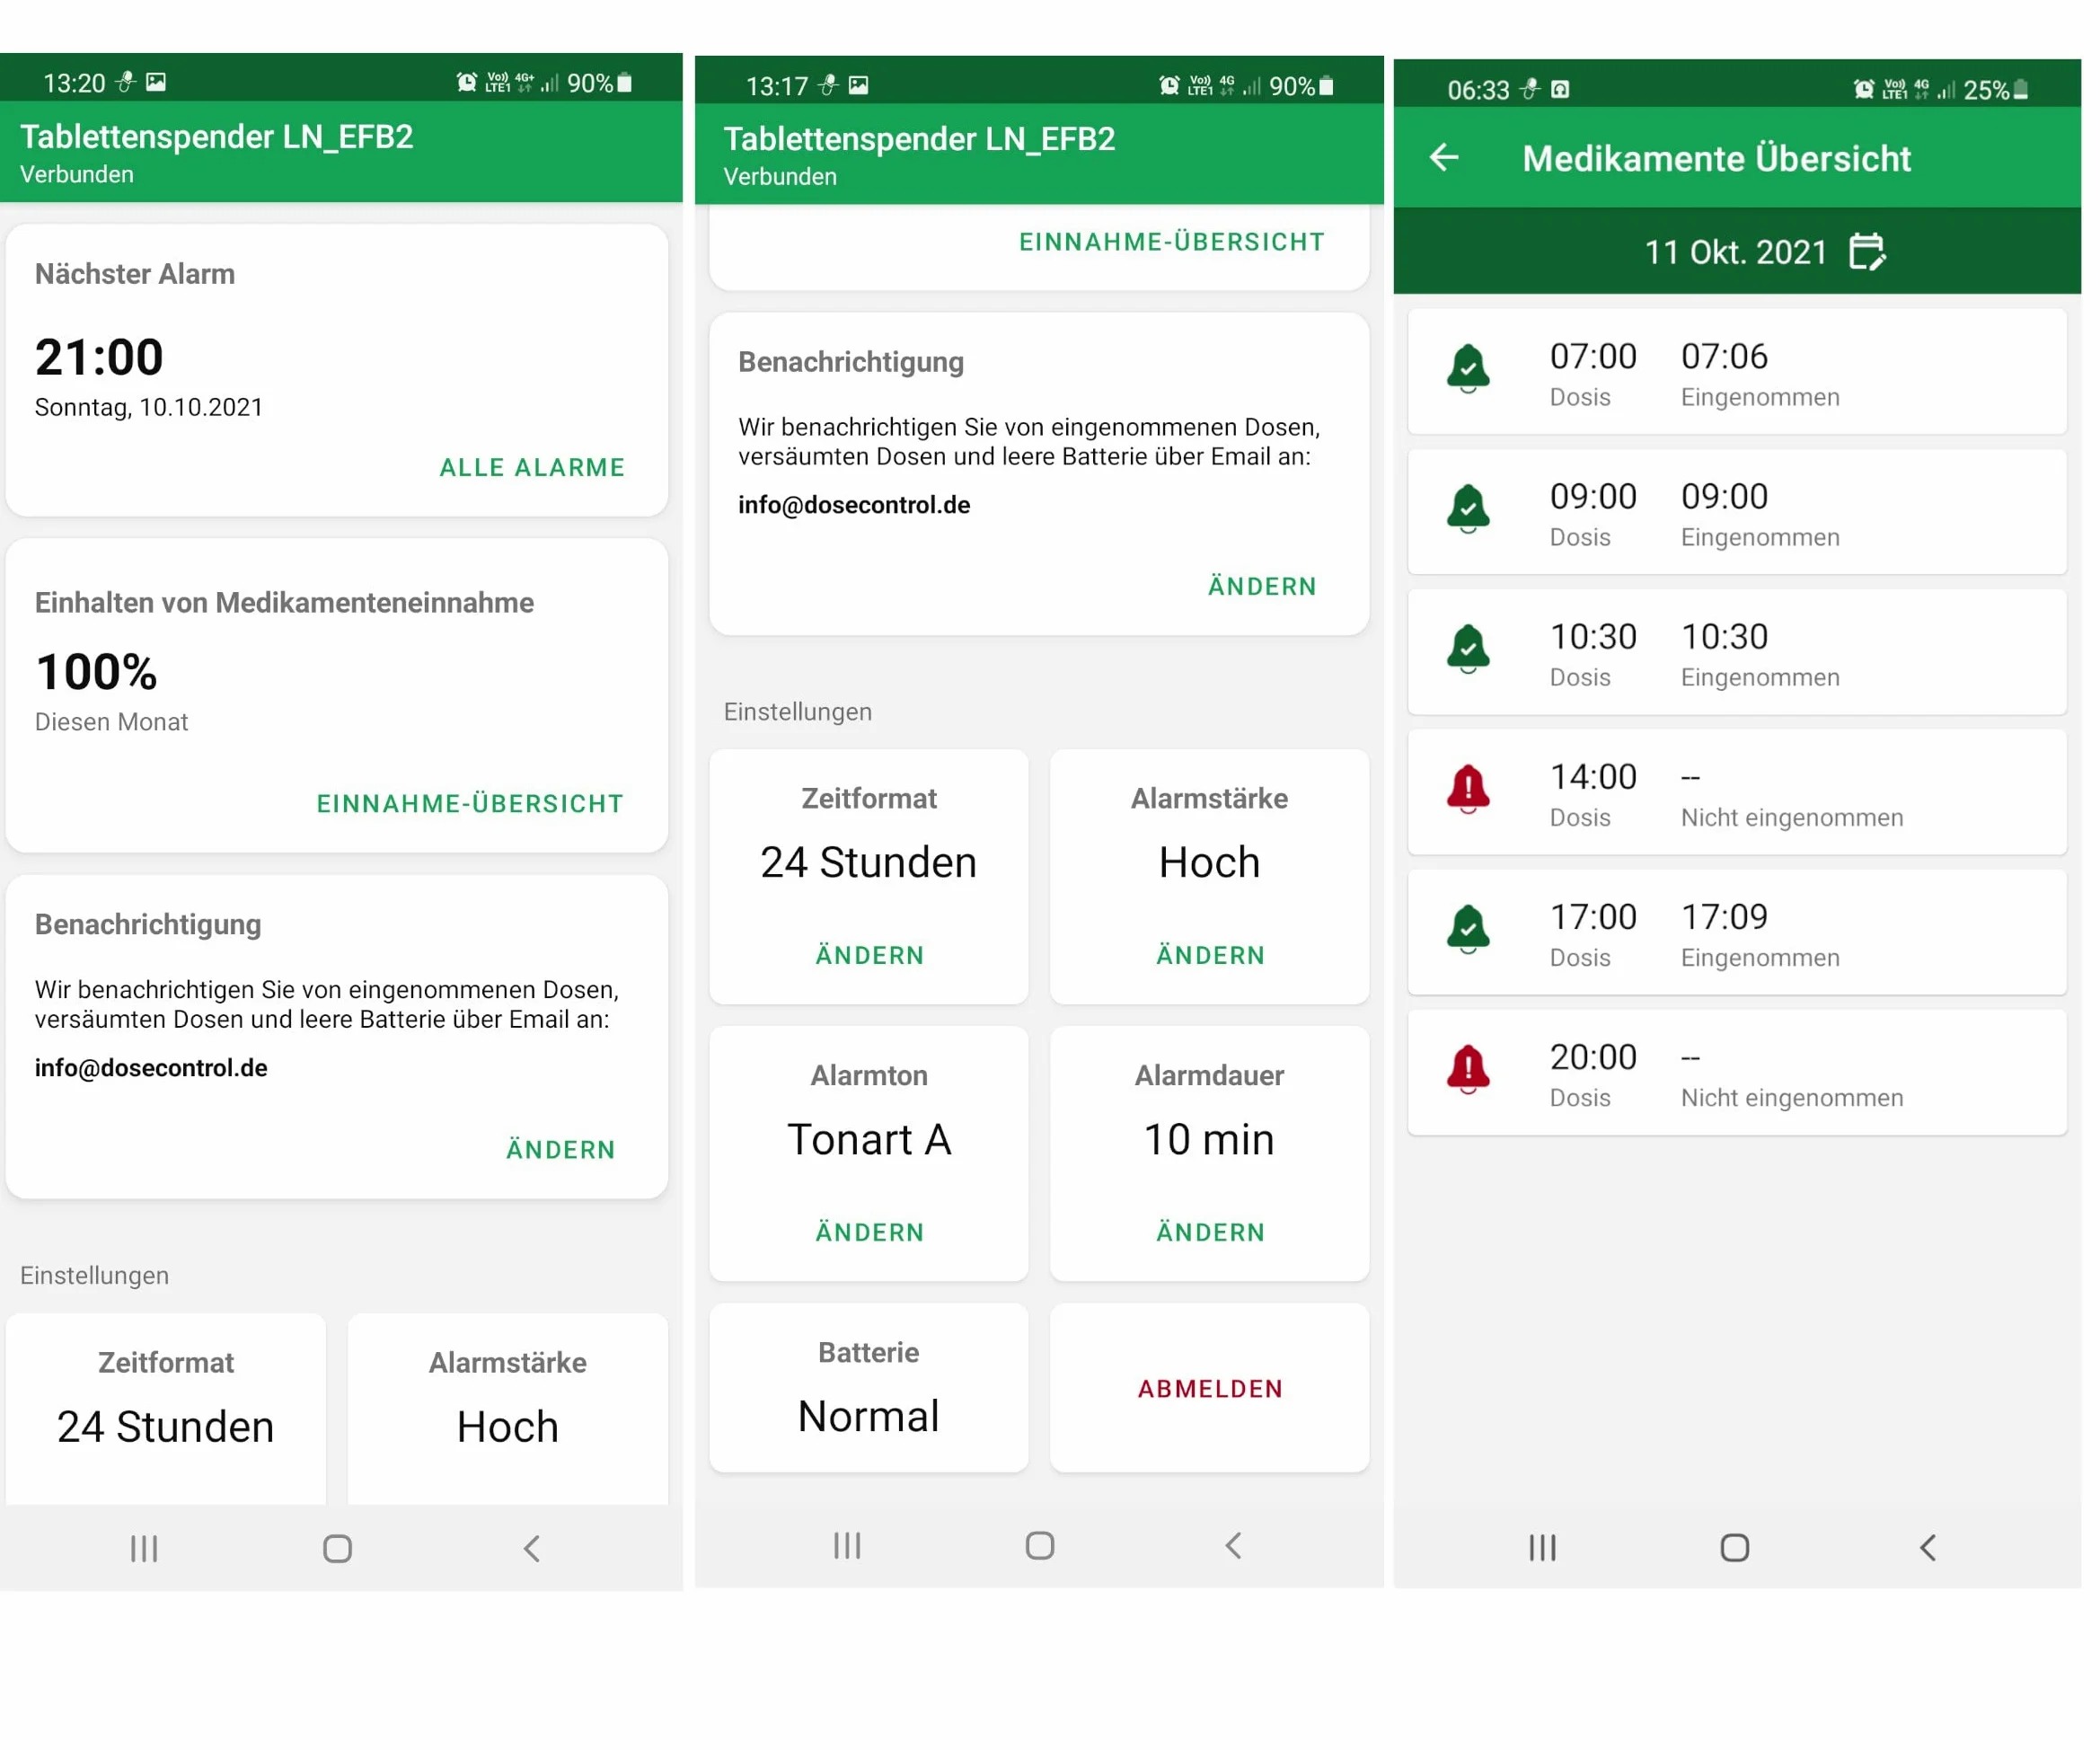Tap the 21:00 next alarm time

(x=99, y=357)
